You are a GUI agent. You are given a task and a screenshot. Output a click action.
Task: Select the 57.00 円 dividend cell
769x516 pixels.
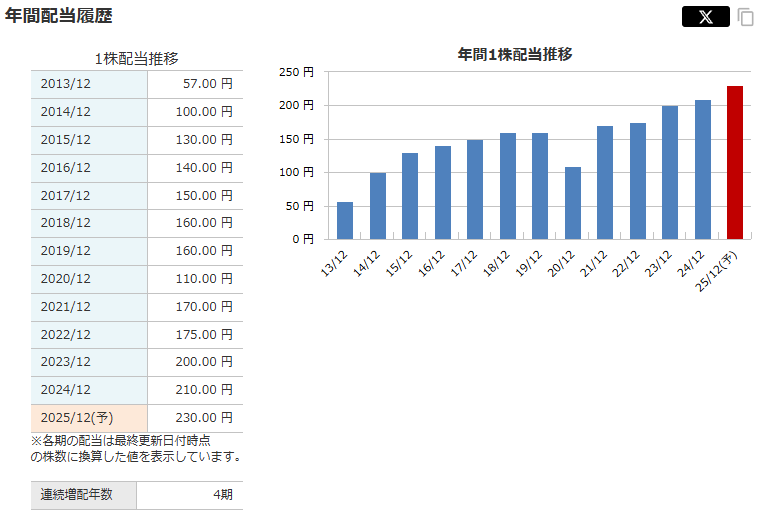pos(194,84)
